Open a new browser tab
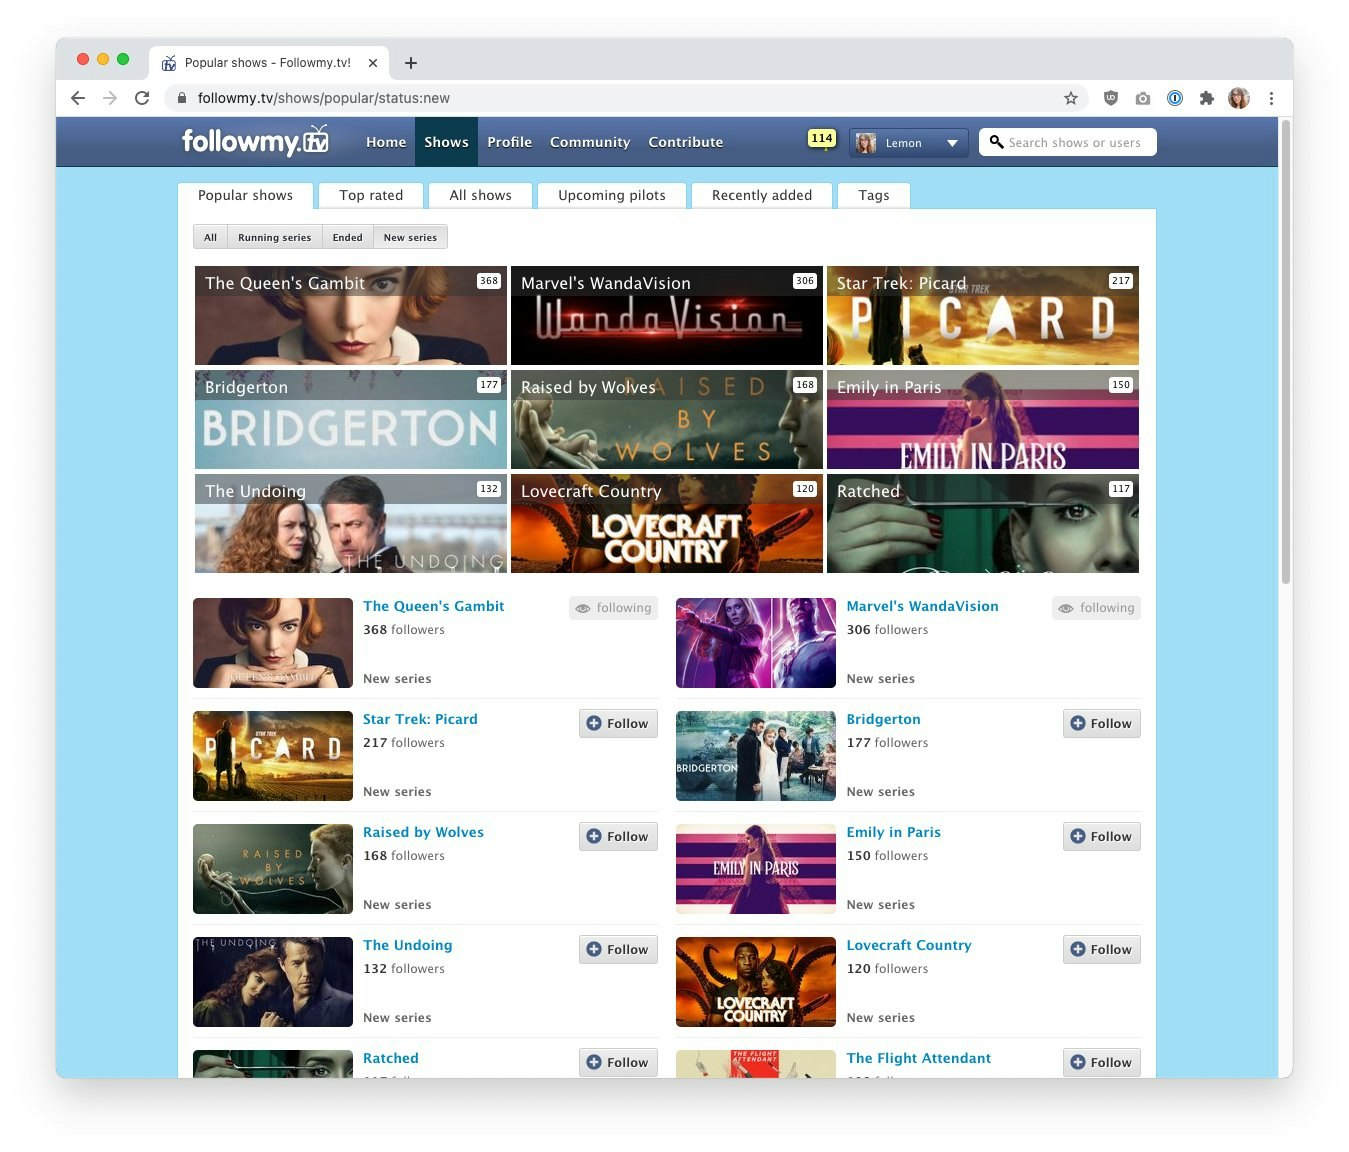This screenshot has width=1349, height=1152. click(411, 63)
